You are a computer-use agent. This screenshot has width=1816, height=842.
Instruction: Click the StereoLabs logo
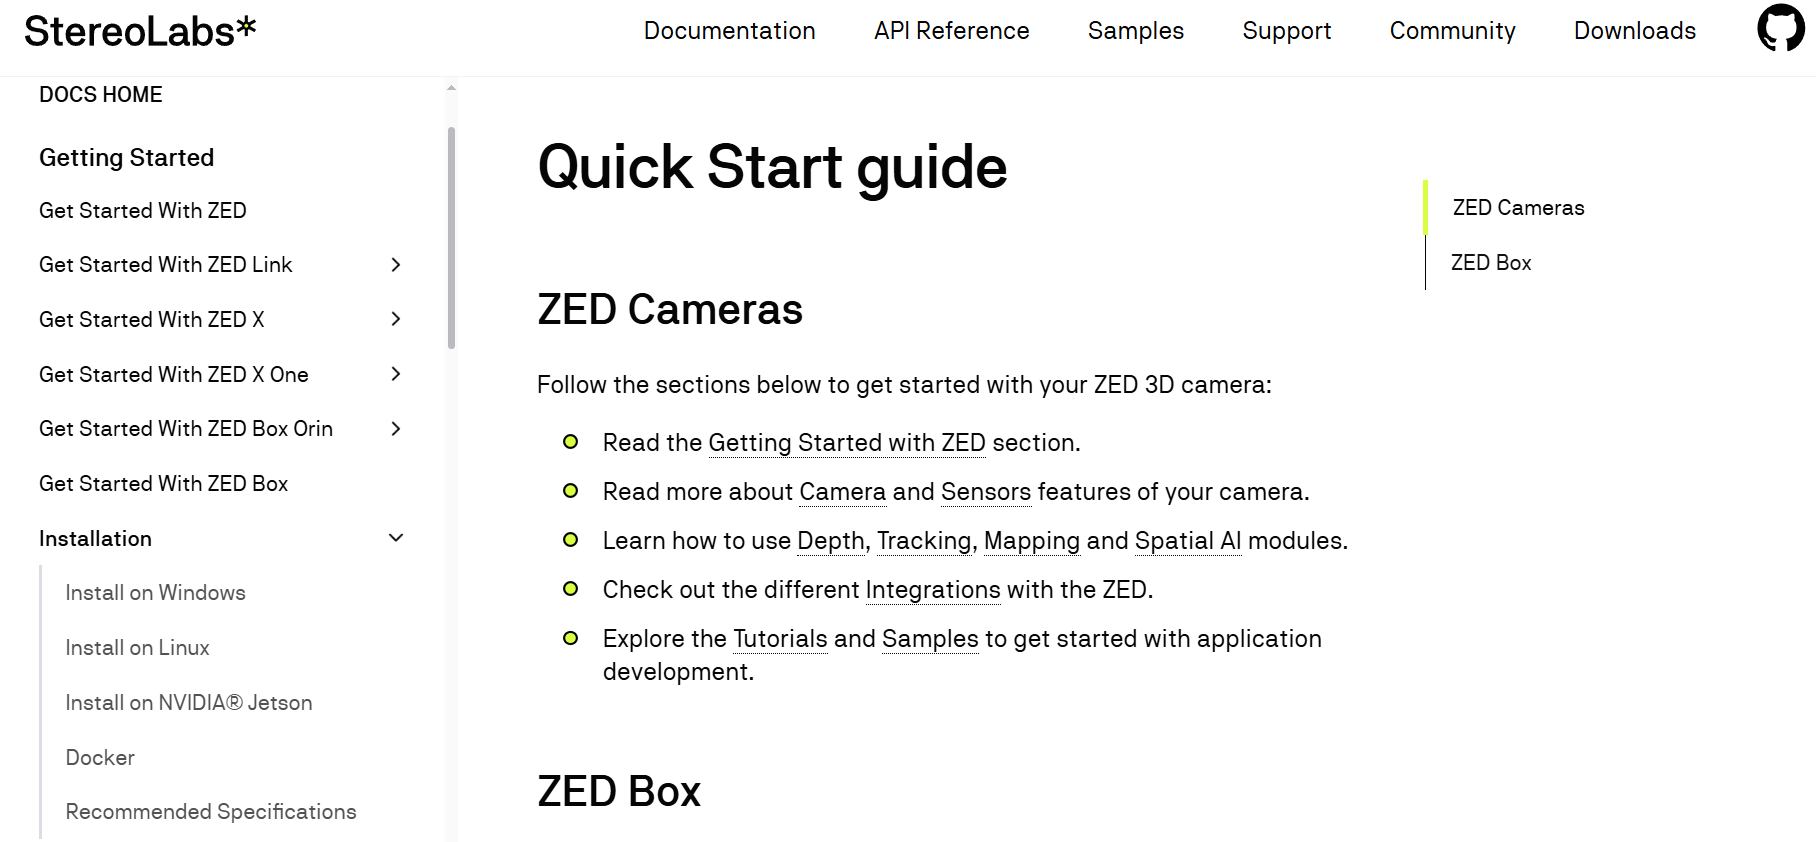[140, 29]
